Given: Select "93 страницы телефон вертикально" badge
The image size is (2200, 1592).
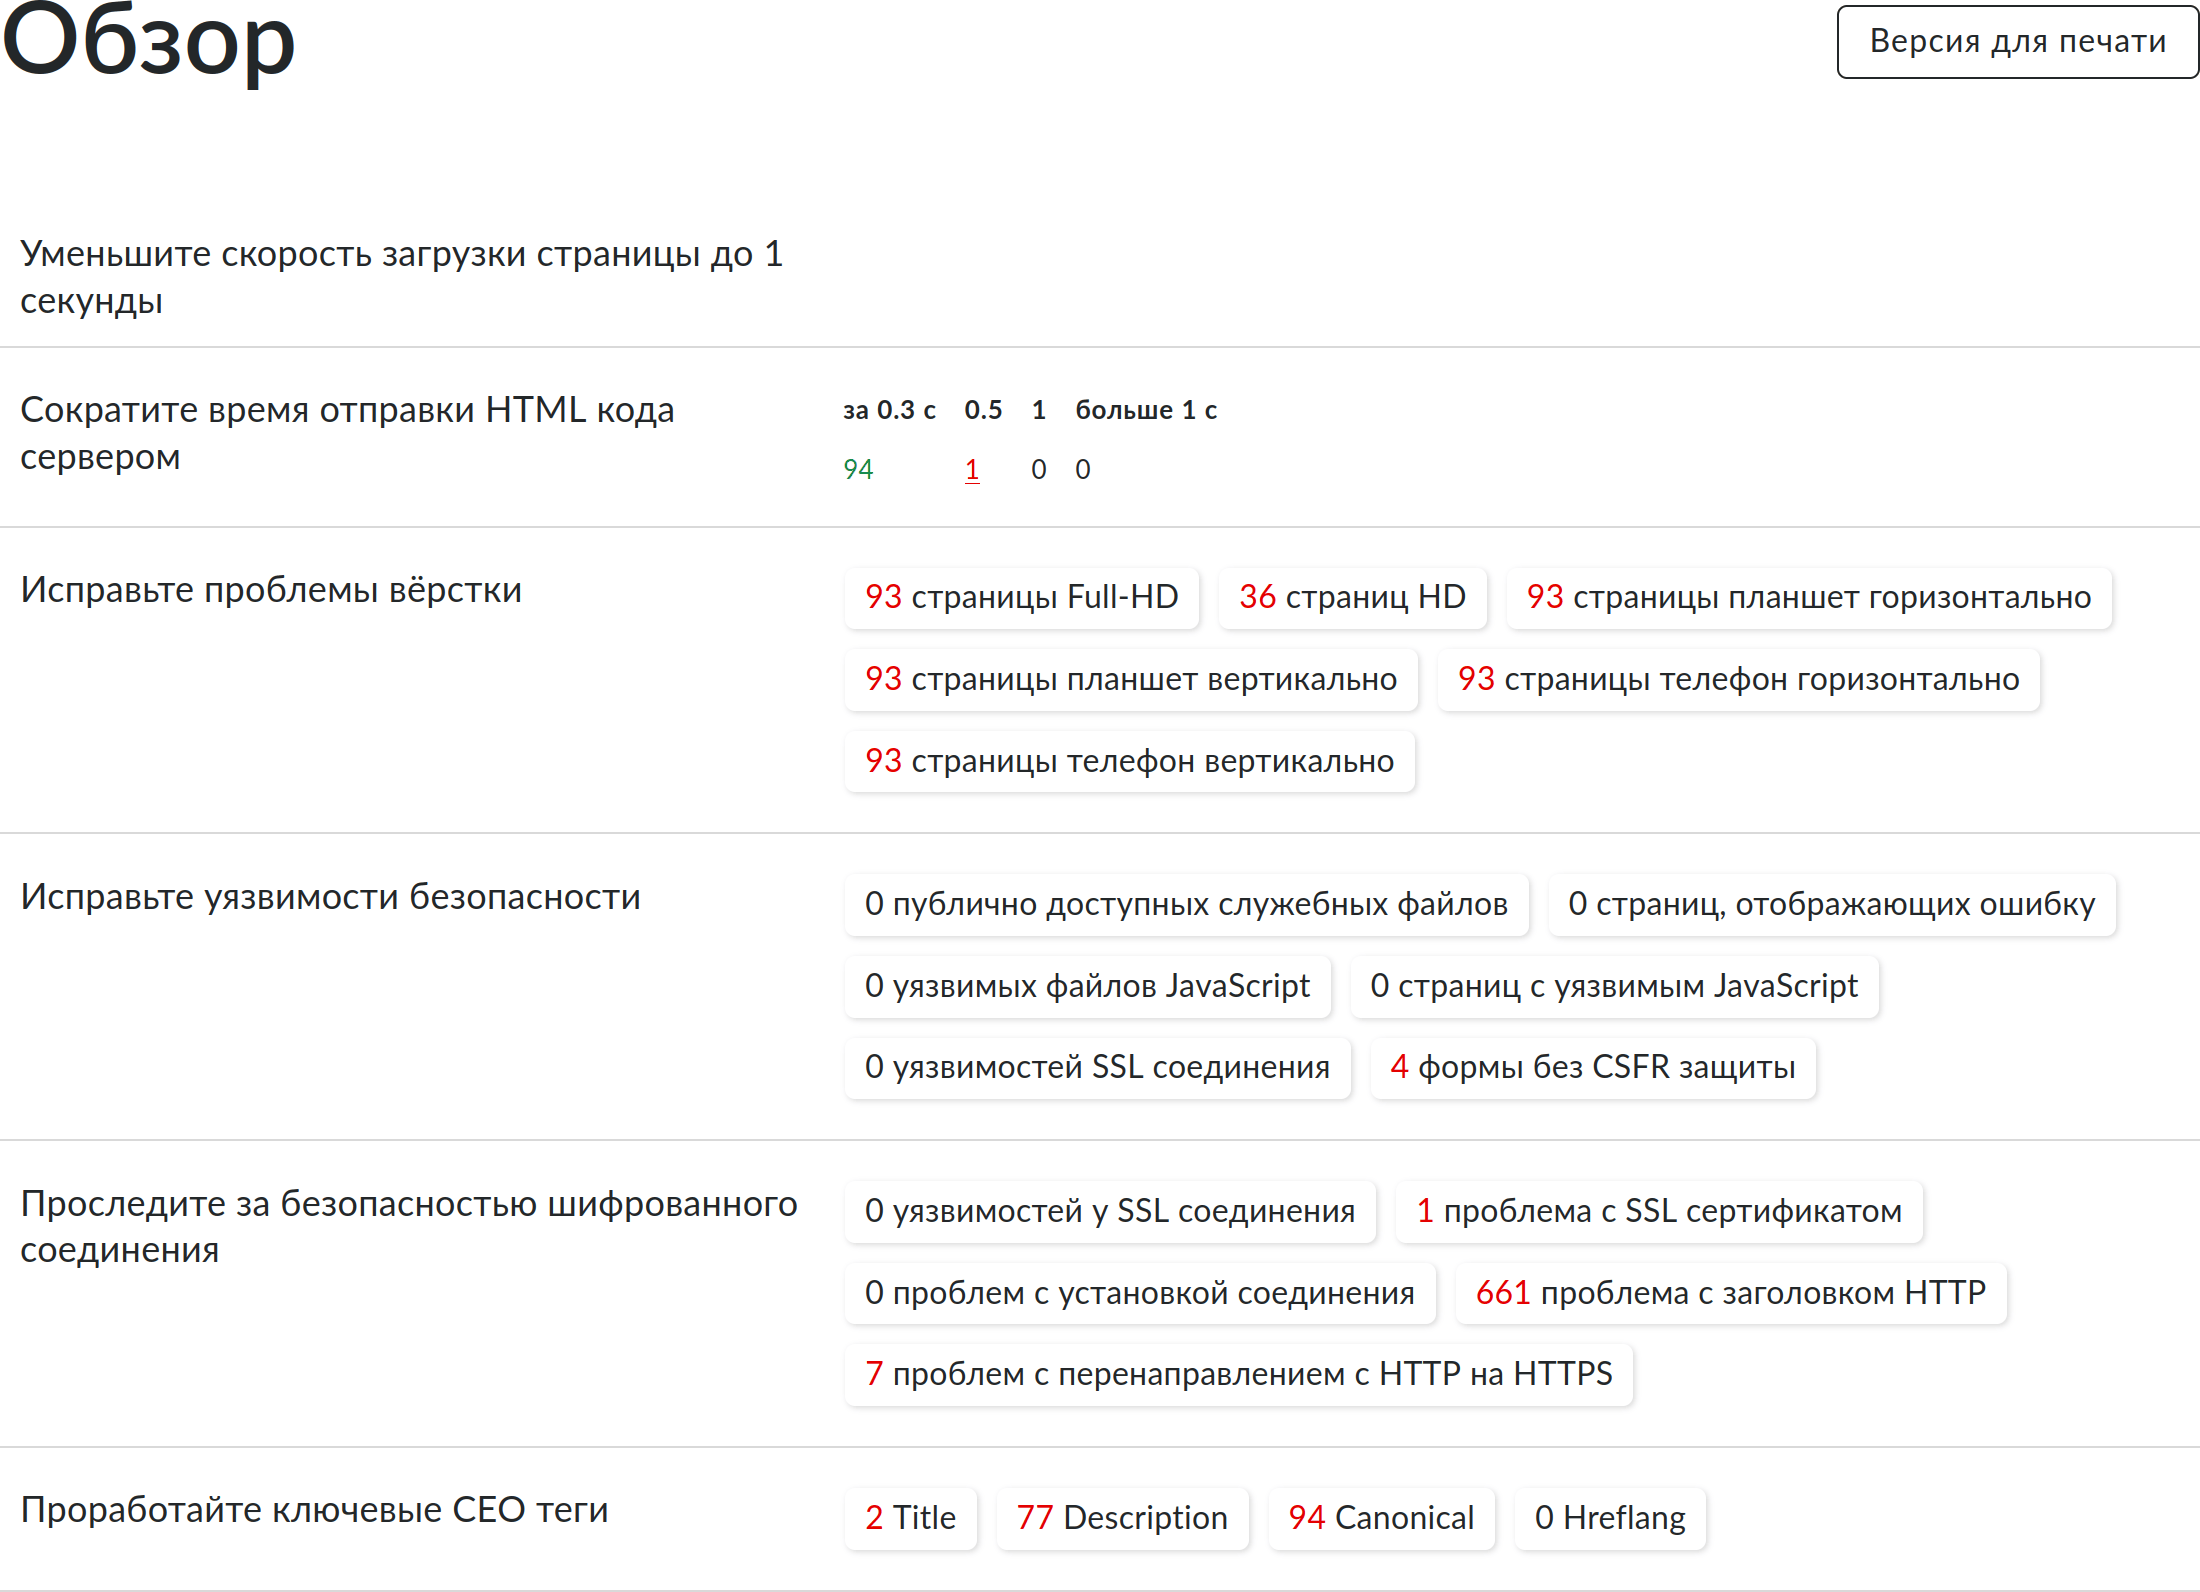Looking at the screenshot, I should click(1129, 761).
